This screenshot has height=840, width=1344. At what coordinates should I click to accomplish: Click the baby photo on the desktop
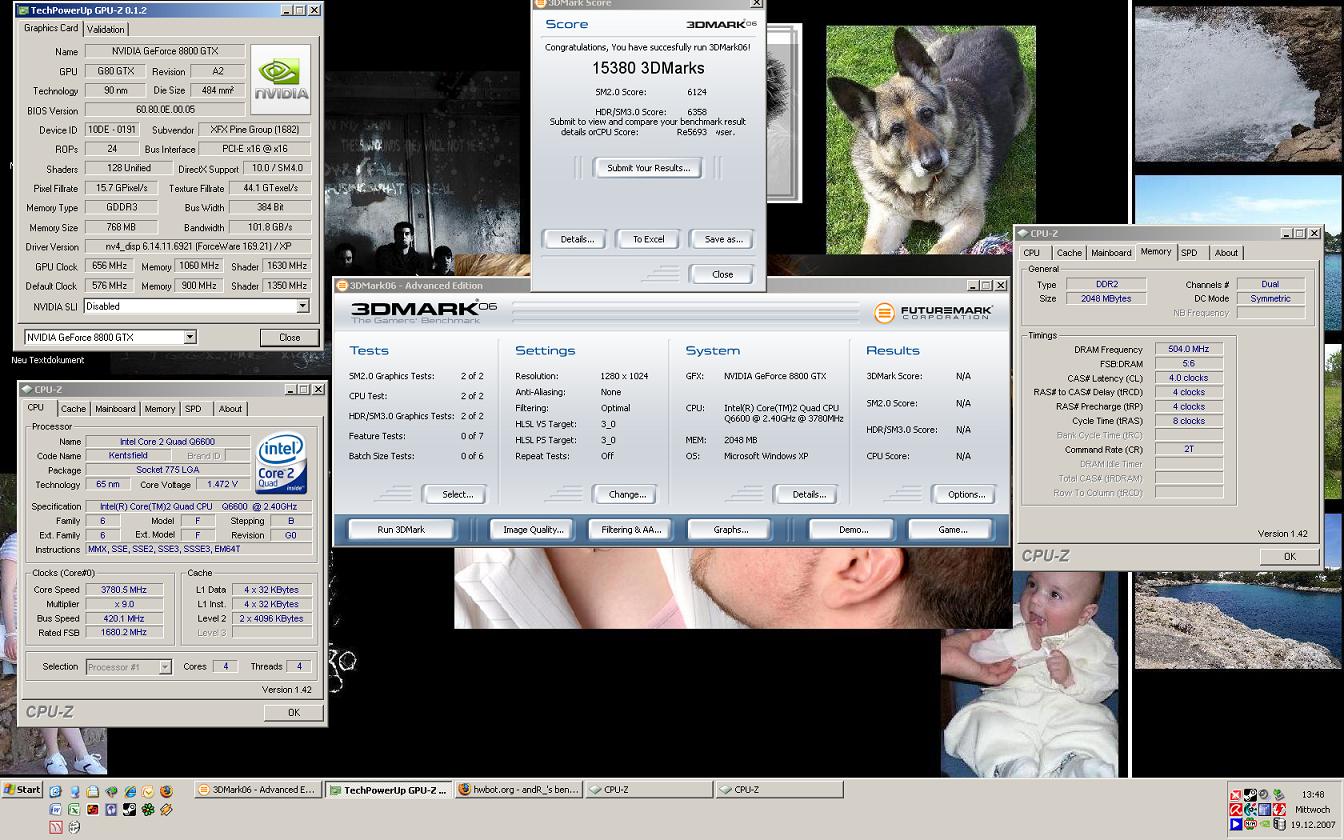[x=1029, y=672]
